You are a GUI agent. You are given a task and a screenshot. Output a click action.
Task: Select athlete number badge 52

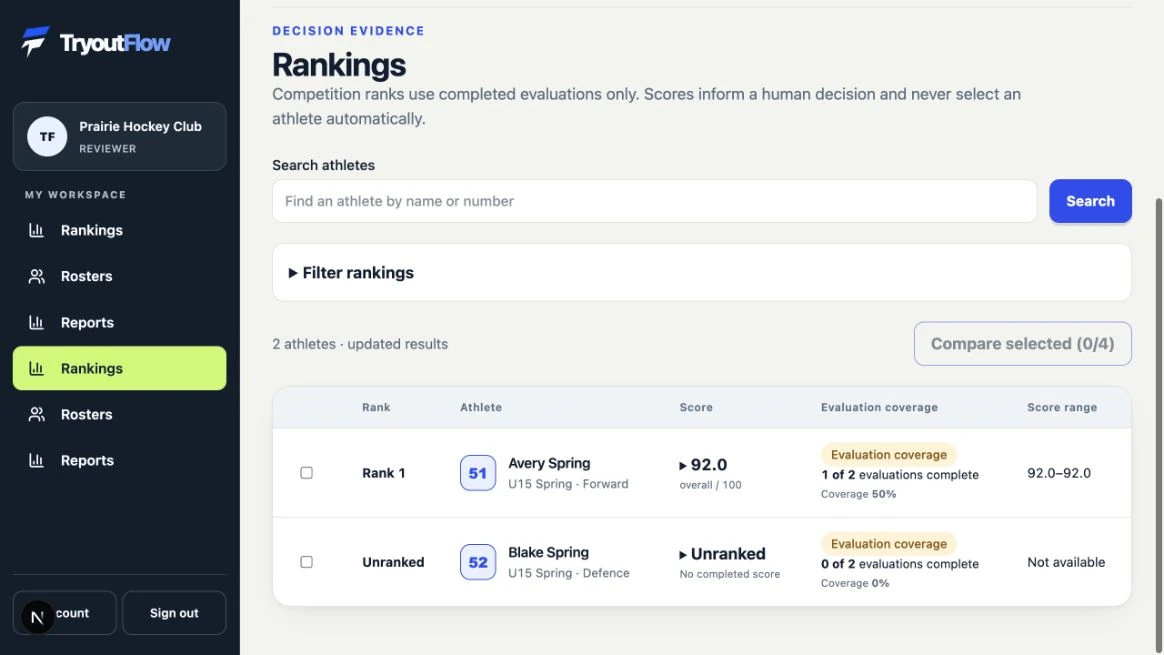coord(477,562)
